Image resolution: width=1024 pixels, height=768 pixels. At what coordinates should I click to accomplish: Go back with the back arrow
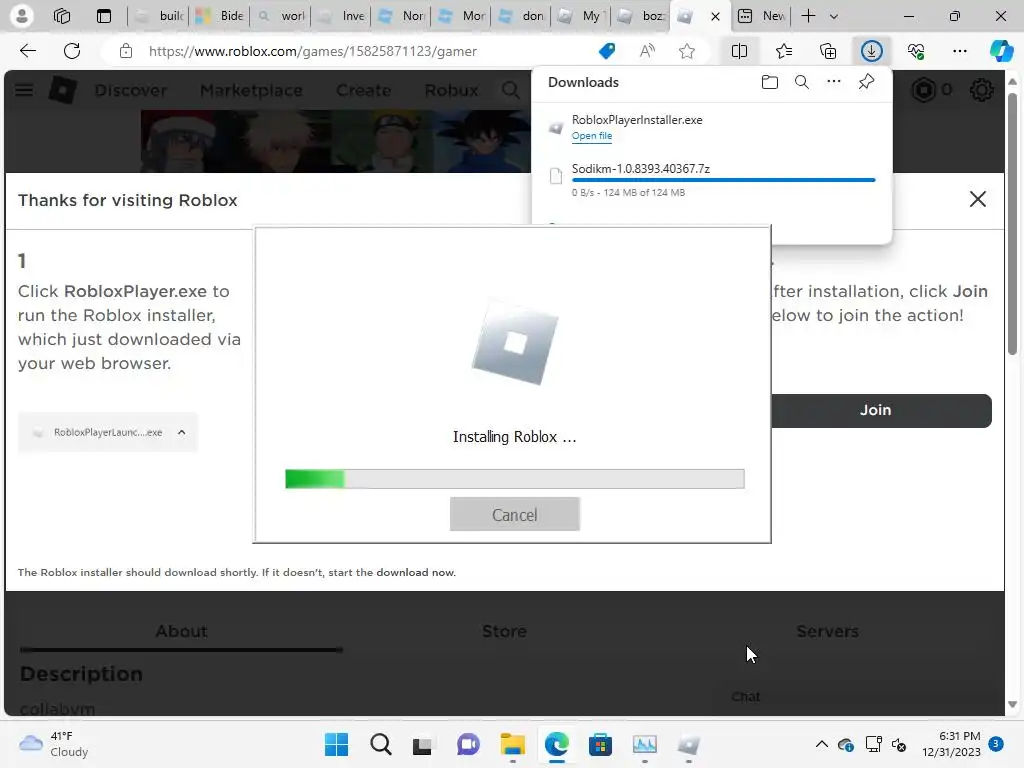tap(27, 51)
